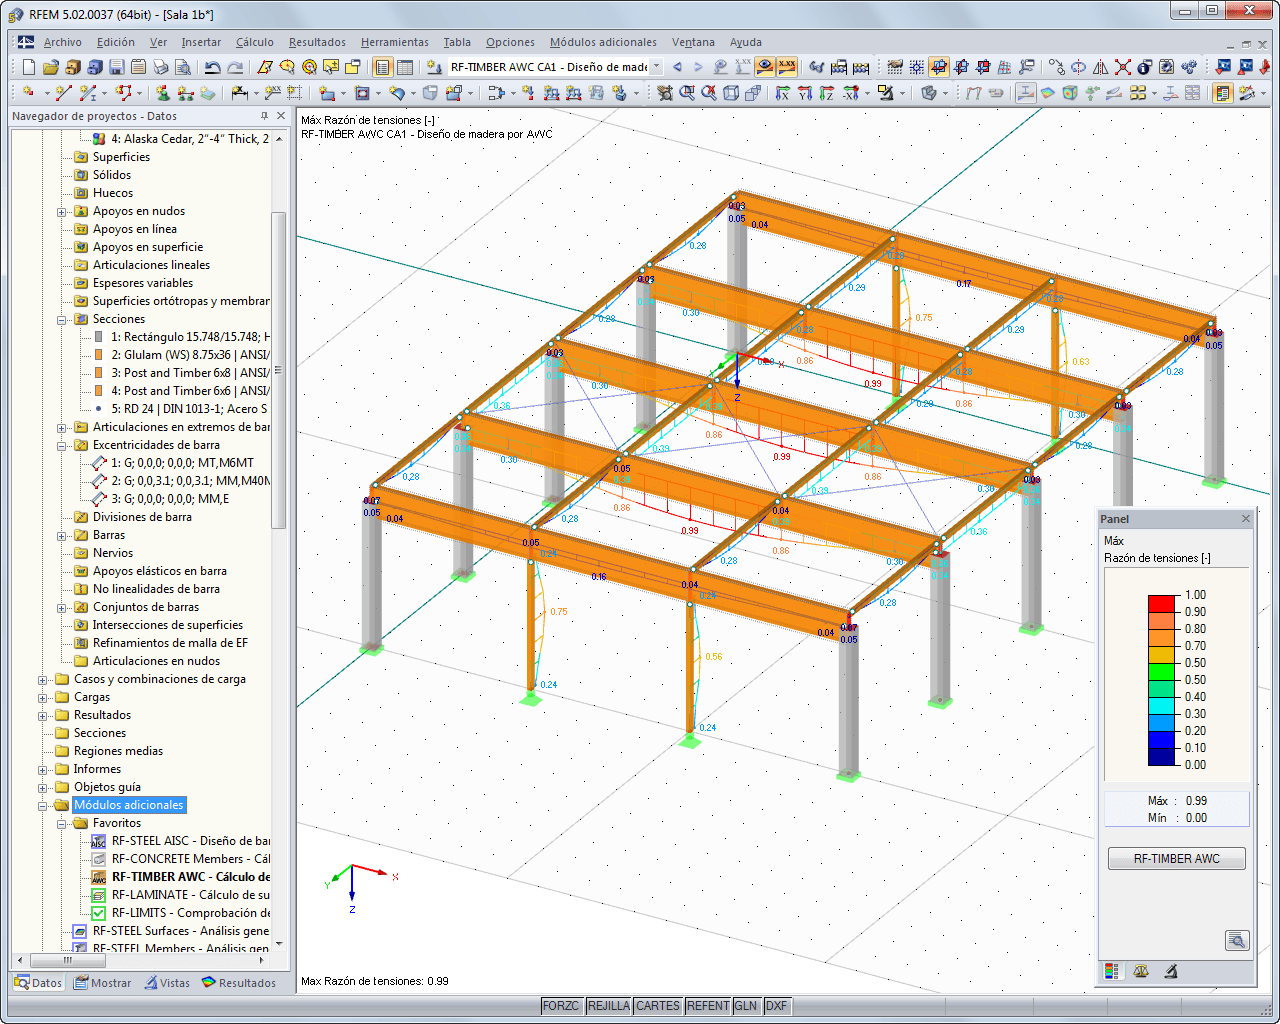The width and height of the screenshot is (1280, 1024).
Task: Collapse the Secciones tree node
Action: [62, 320]
